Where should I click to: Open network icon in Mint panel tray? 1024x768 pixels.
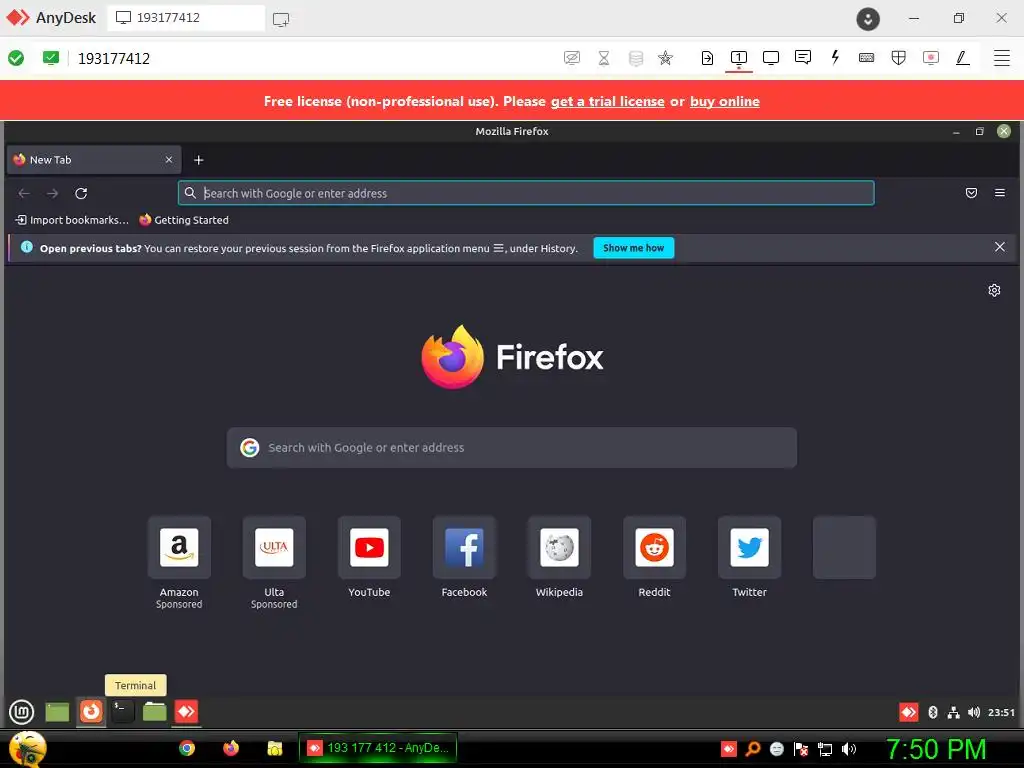(x=953, y=712)
